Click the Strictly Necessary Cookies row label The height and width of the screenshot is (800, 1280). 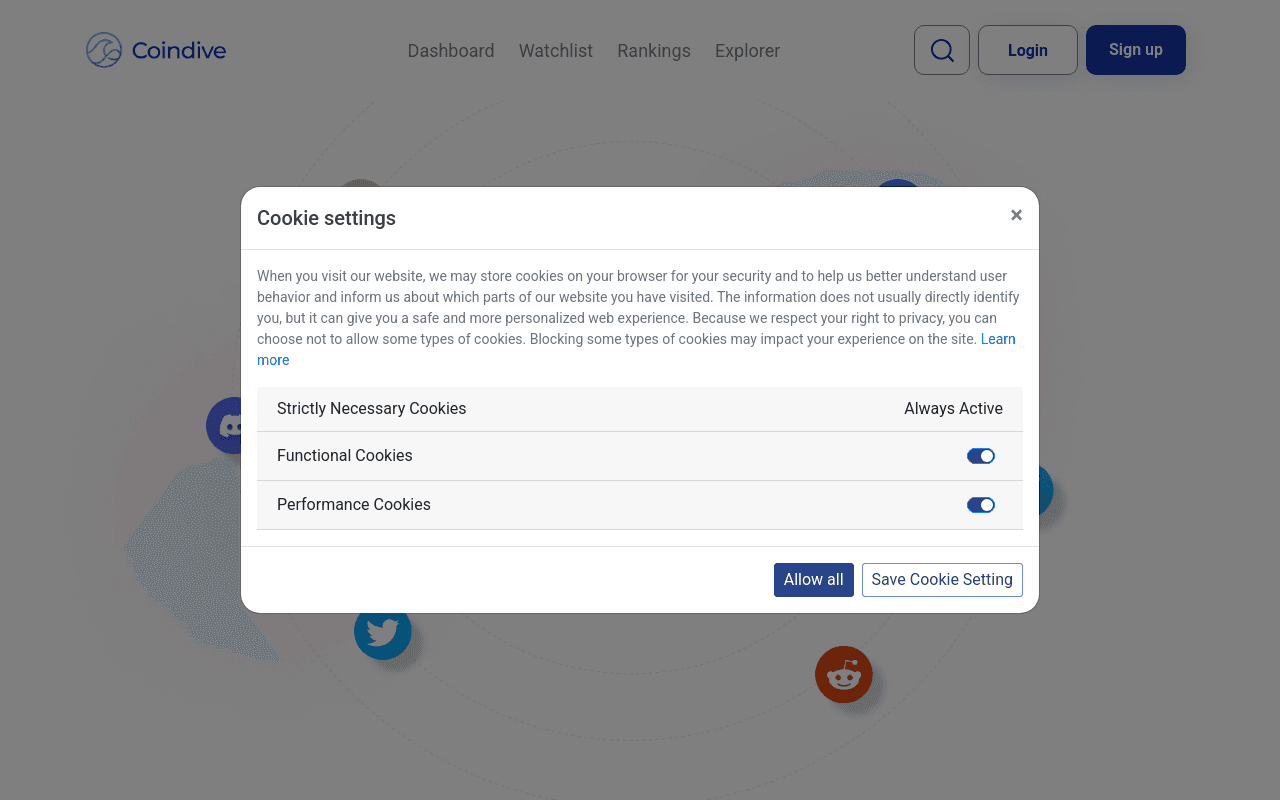372,408
